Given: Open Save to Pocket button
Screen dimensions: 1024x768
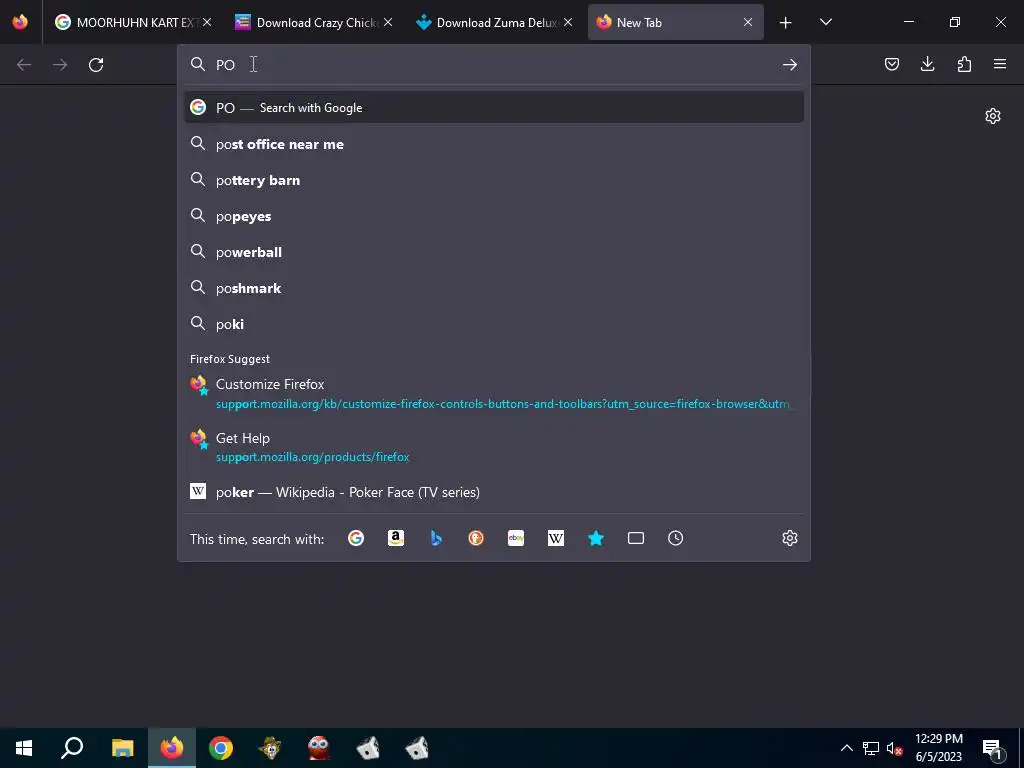Looking at the screenshot, I should [x=892, y=64].
